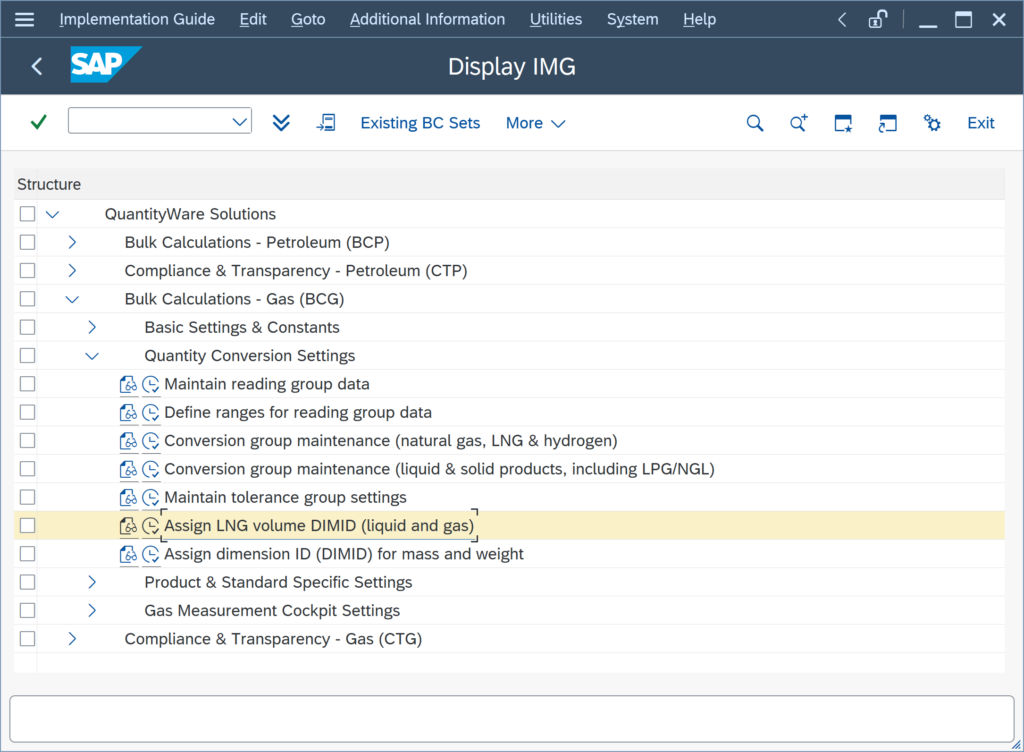The height and width of the screenshot is (752, 1024).
Task: Collapse Bulk Calculations - Gas (BCG) node
Action: pyautogui.click(x=72, y=299)
